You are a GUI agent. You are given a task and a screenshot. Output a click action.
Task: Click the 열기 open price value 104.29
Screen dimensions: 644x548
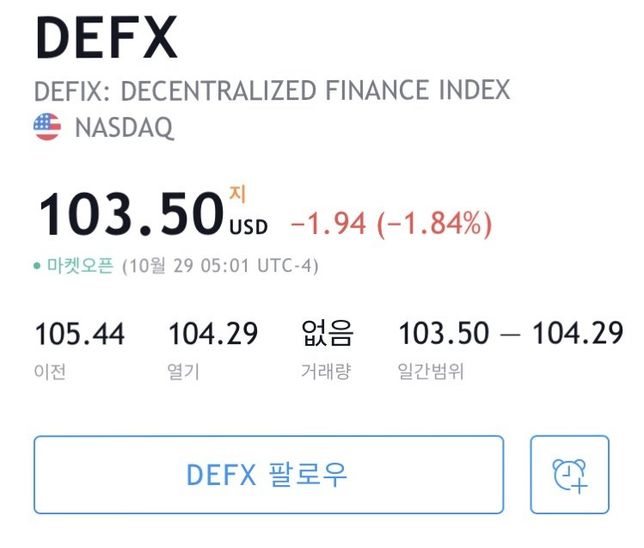(213, 333)
